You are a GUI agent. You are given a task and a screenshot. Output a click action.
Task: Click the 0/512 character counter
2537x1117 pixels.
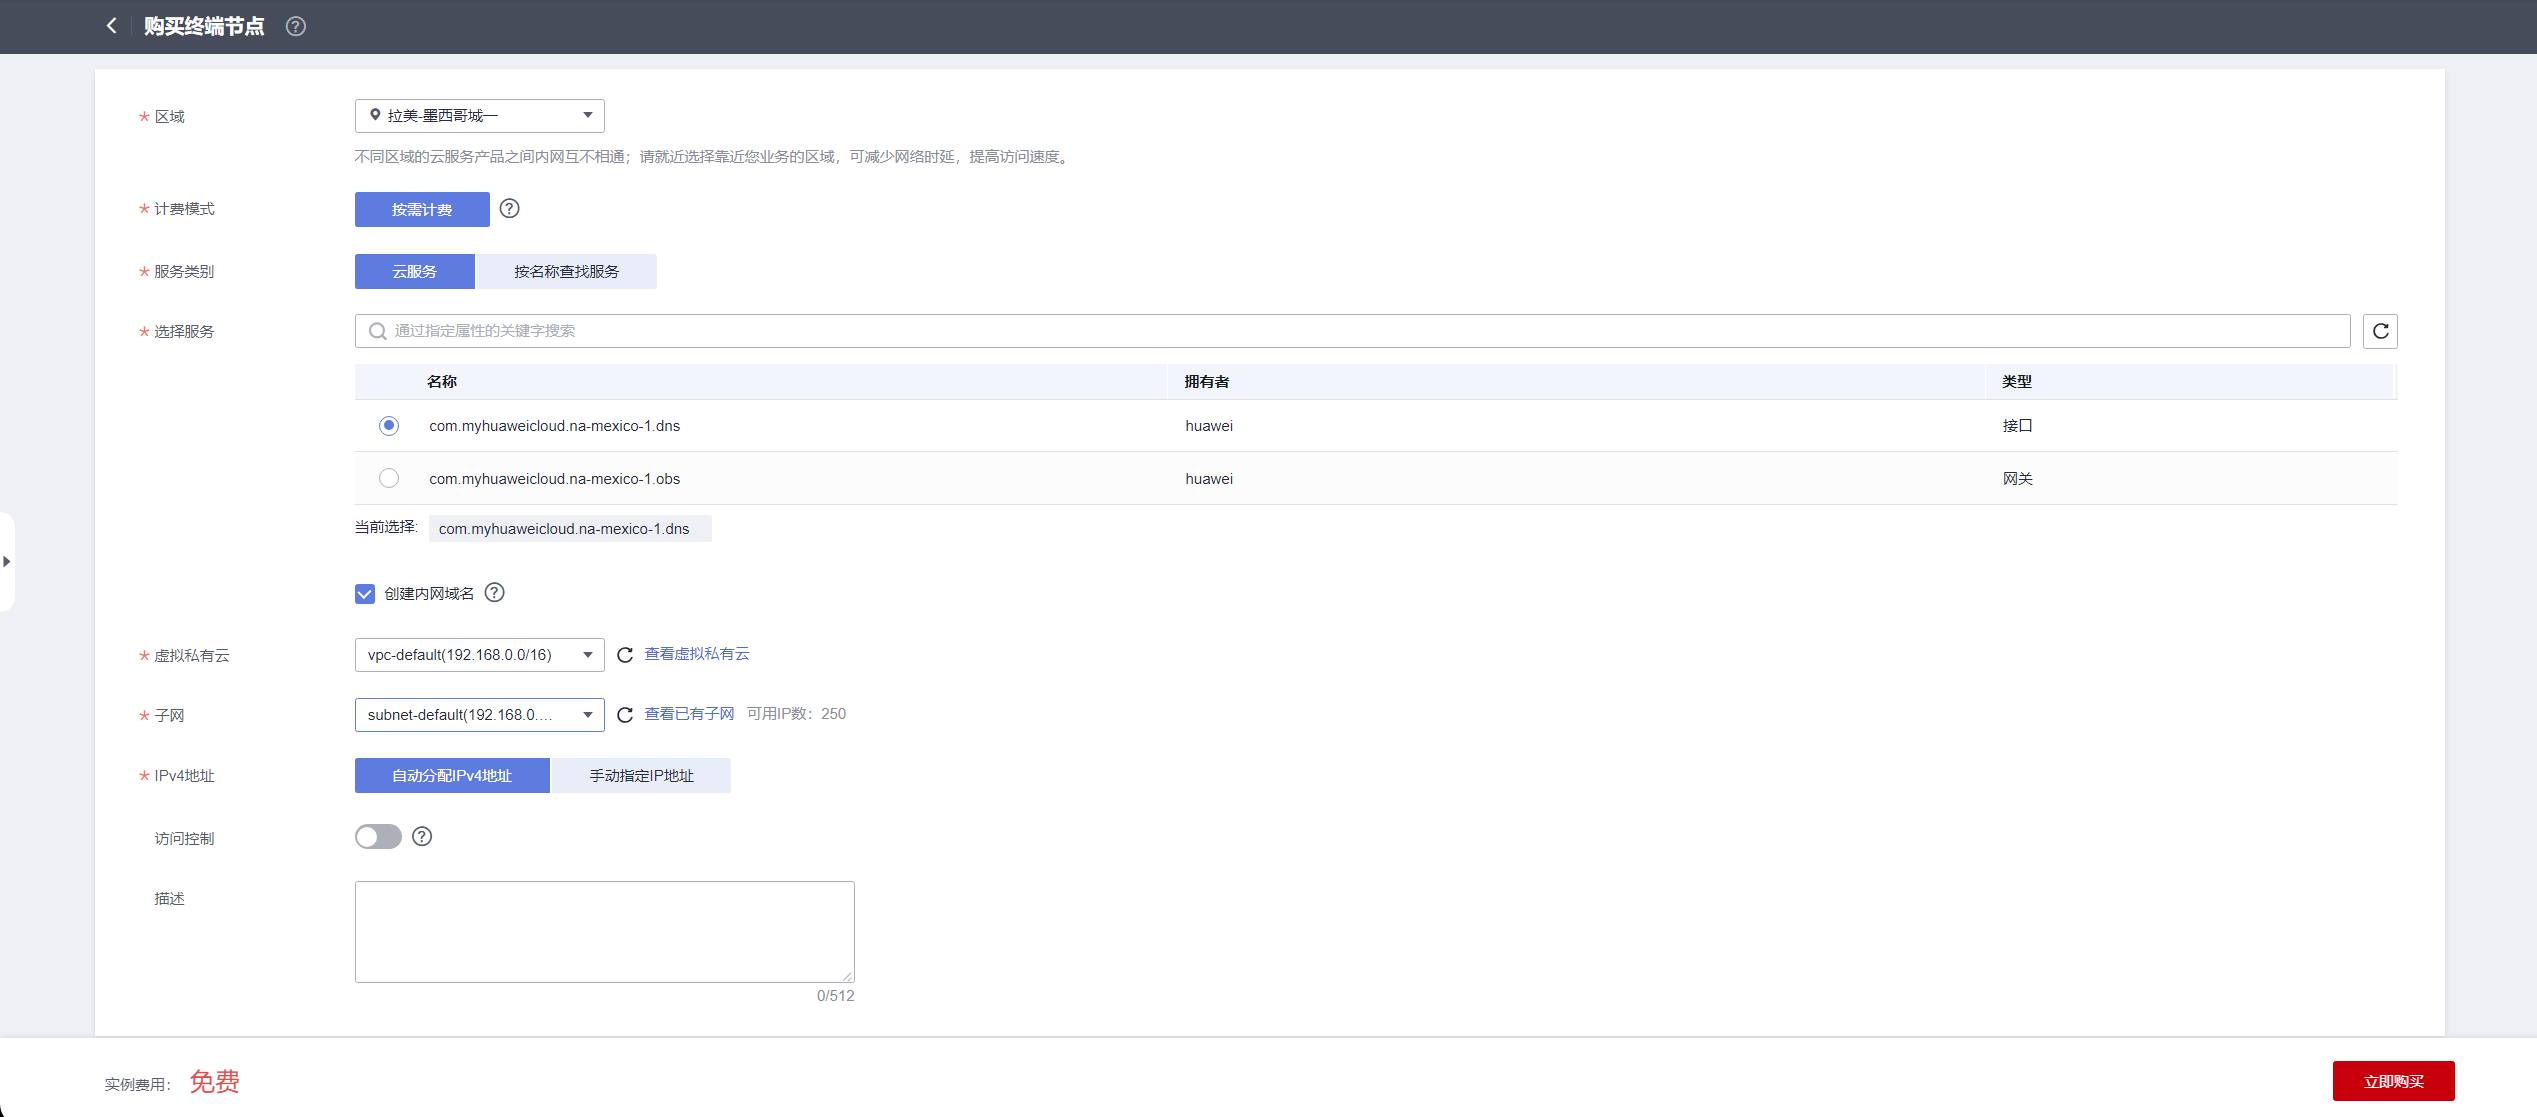point(836,996)
